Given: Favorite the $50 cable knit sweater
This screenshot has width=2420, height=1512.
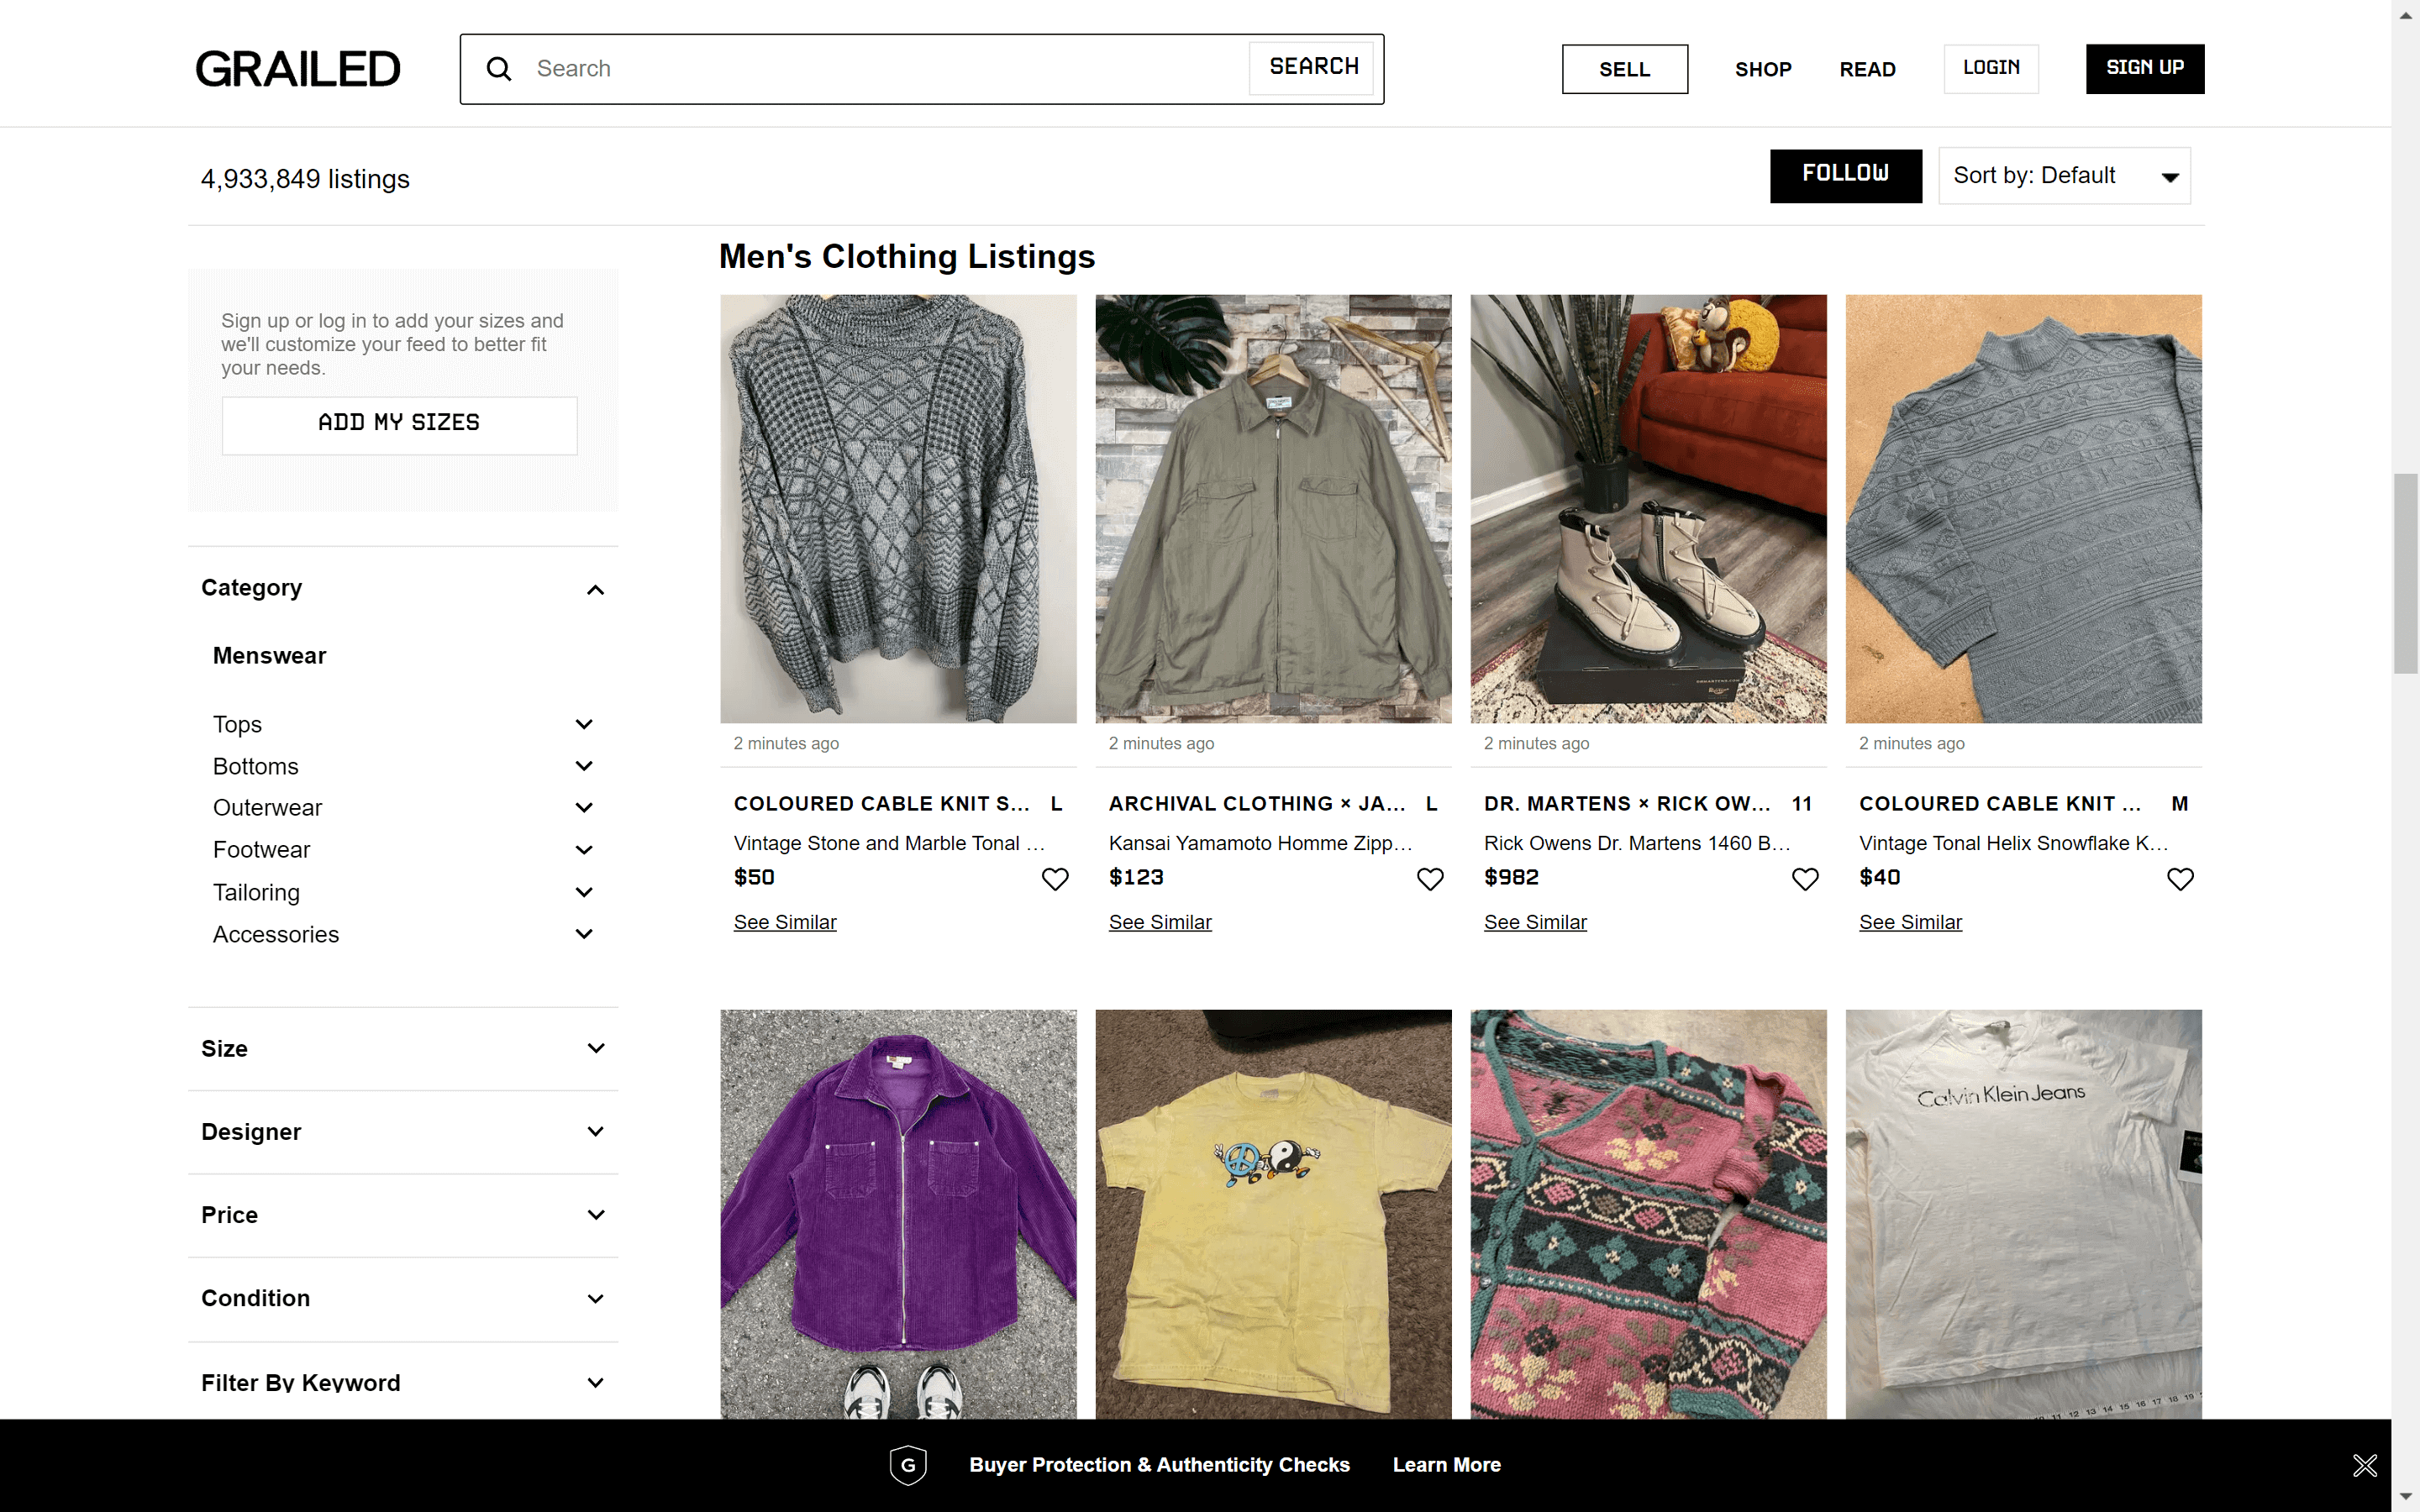Looking at the screenshot, I should (x=1055, y=879).
